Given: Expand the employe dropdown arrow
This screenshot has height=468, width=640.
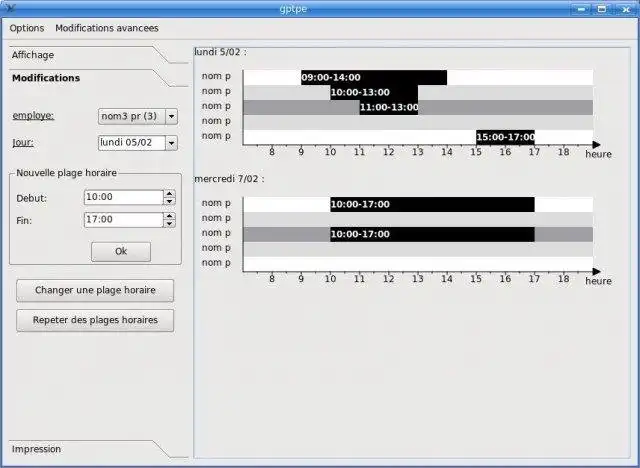Looking at the screenshot, I should point(171,116).
